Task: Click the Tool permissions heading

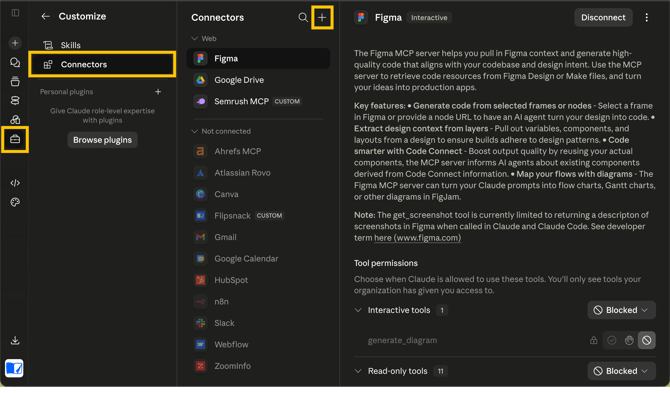Action: coord(385,263)
